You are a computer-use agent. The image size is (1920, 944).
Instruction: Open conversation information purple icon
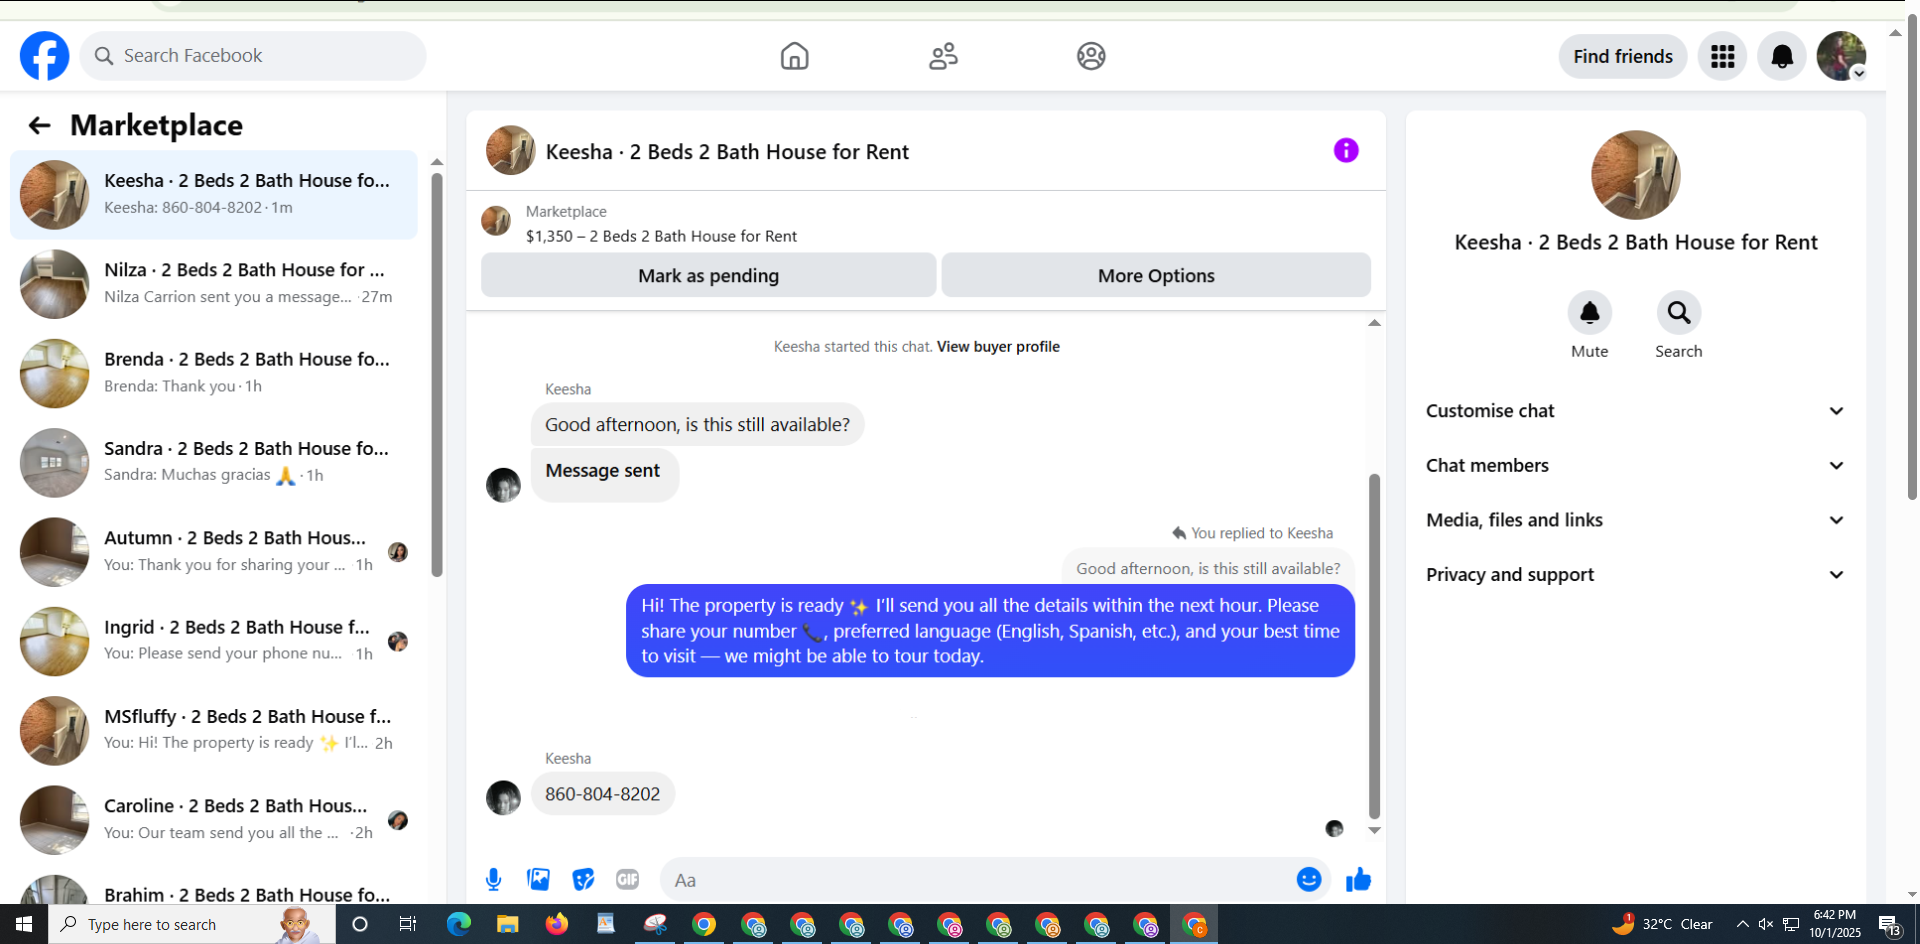(1346, 151)
